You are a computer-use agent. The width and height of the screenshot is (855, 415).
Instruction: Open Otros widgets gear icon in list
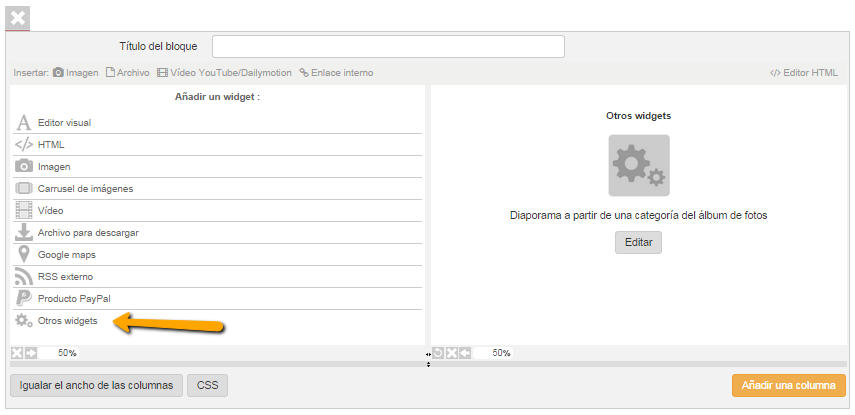pos(23,321)
